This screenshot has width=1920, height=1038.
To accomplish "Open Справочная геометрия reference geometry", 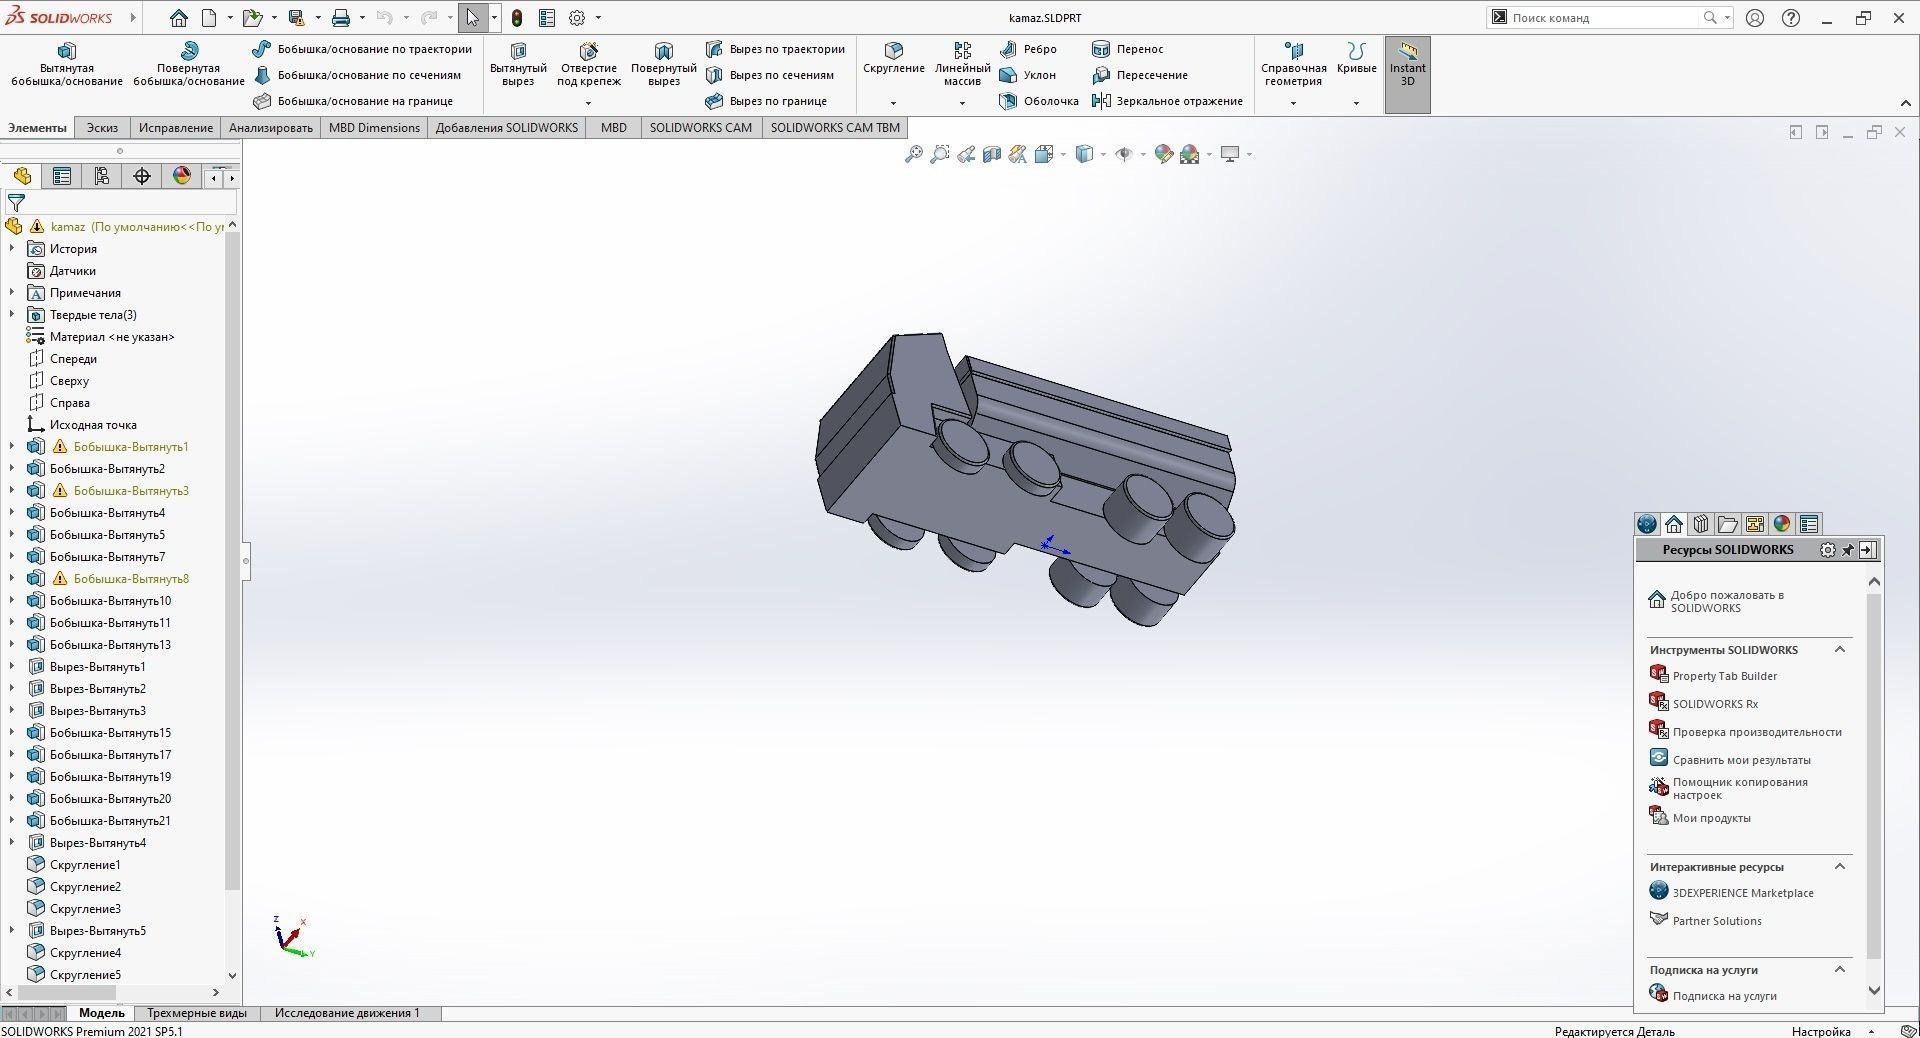I will tap(1293, 65).
